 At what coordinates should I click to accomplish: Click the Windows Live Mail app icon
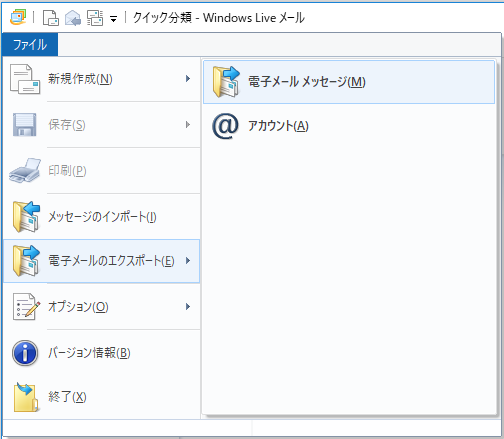(x=18, y=17)
